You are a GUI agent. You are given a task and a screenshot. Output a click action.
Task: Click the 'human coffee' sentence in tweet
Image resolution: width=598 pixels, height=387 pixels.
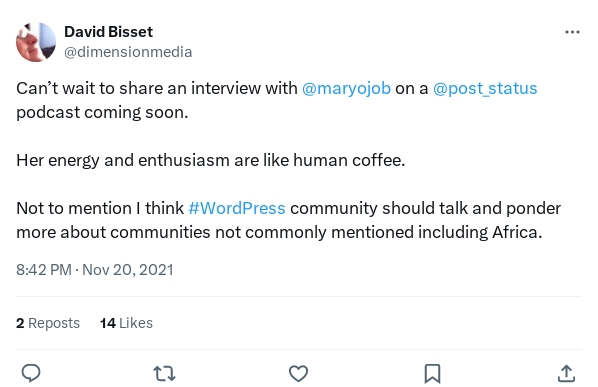(211, 161)
